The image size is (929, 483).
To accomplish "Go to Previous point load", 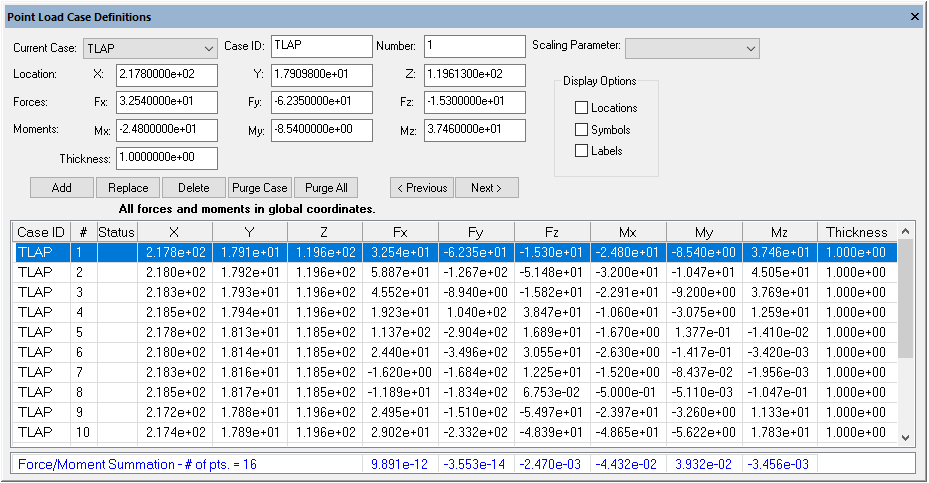I will [421, 188].
